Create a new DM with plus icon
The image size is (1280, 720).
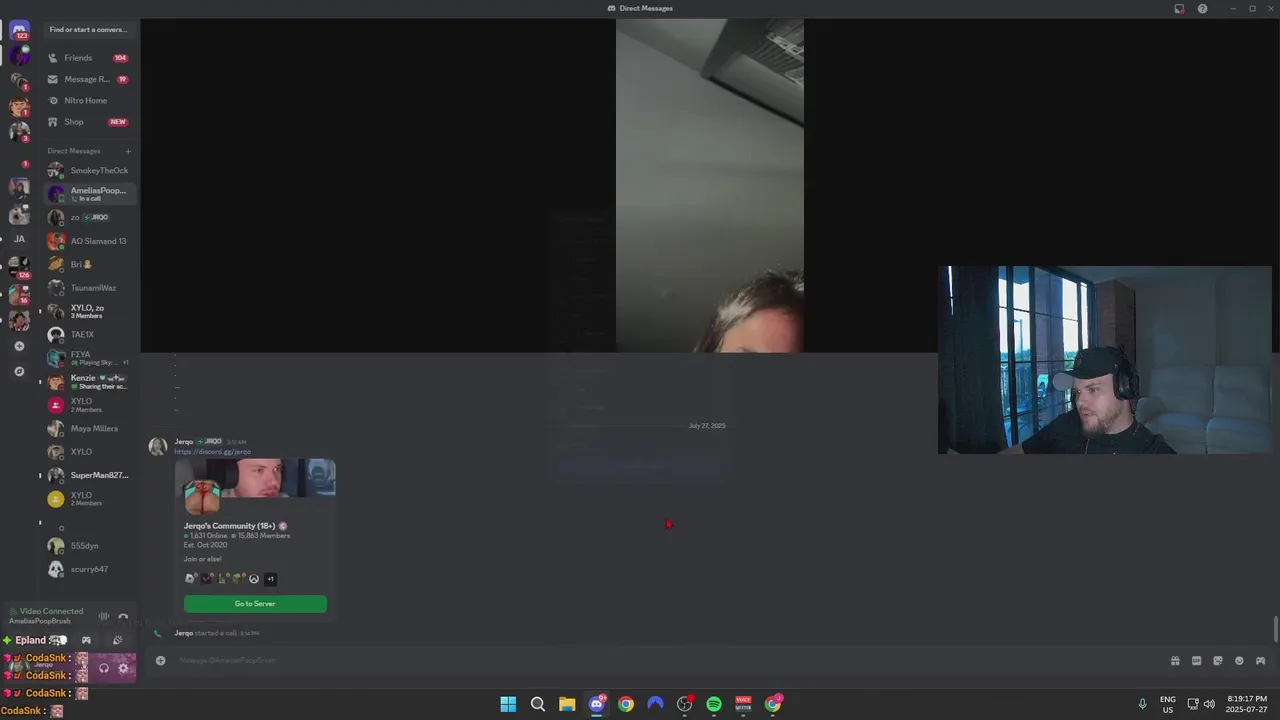pyautogui.click(x=128, y=151)
